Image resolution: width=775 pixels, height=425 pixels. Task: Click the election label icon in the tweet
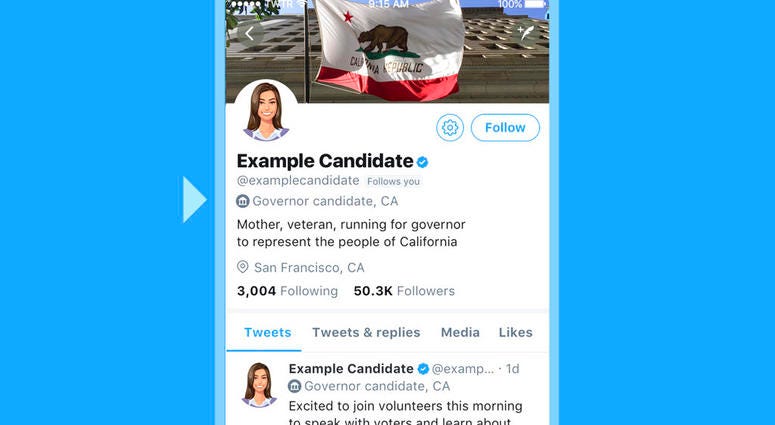click(295, 386)
